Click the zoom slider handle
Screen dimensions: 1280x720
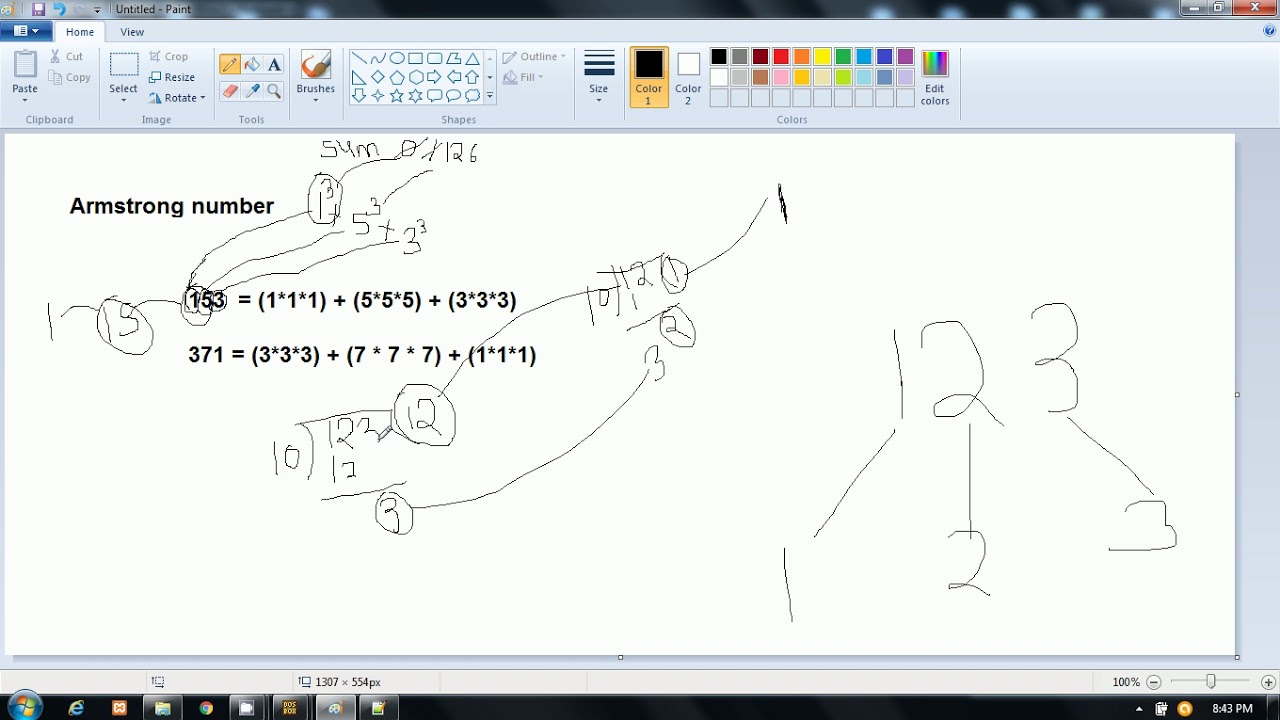coord(1210,682)
